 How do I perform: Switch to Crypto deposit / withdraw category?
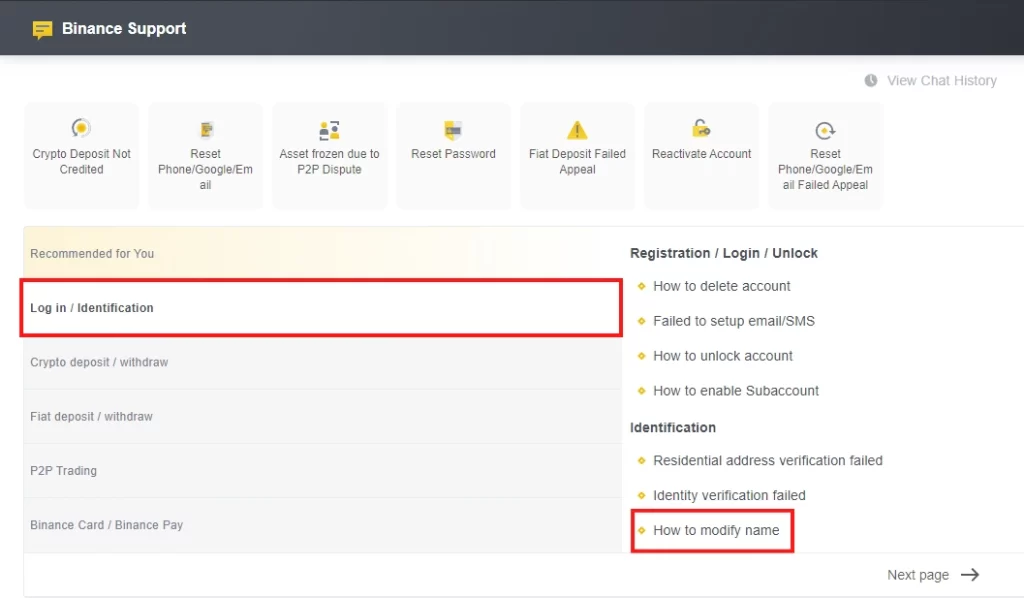323,362
